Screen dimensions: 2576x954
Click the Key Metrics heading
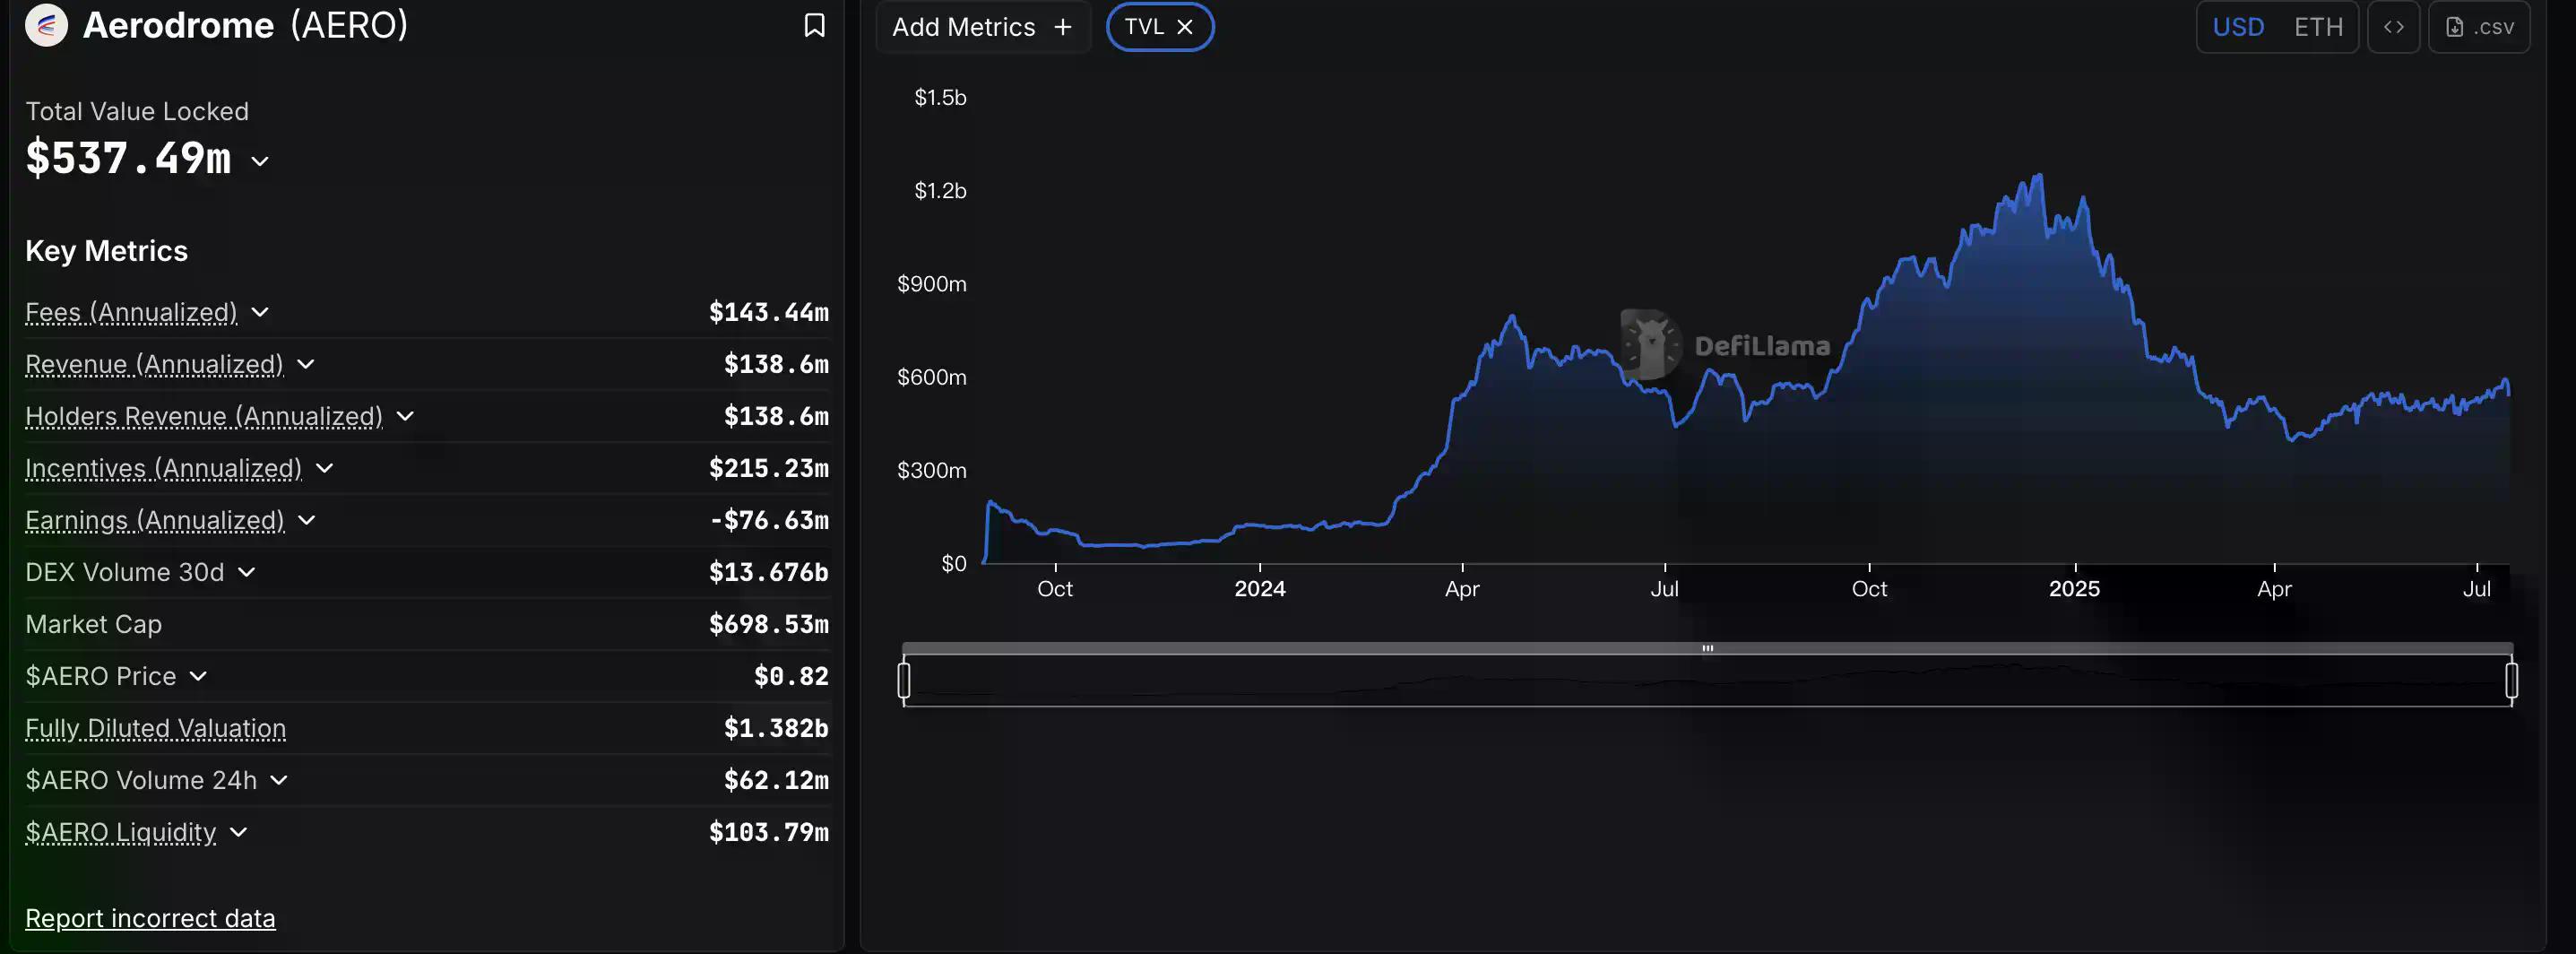tap(106, 250)
